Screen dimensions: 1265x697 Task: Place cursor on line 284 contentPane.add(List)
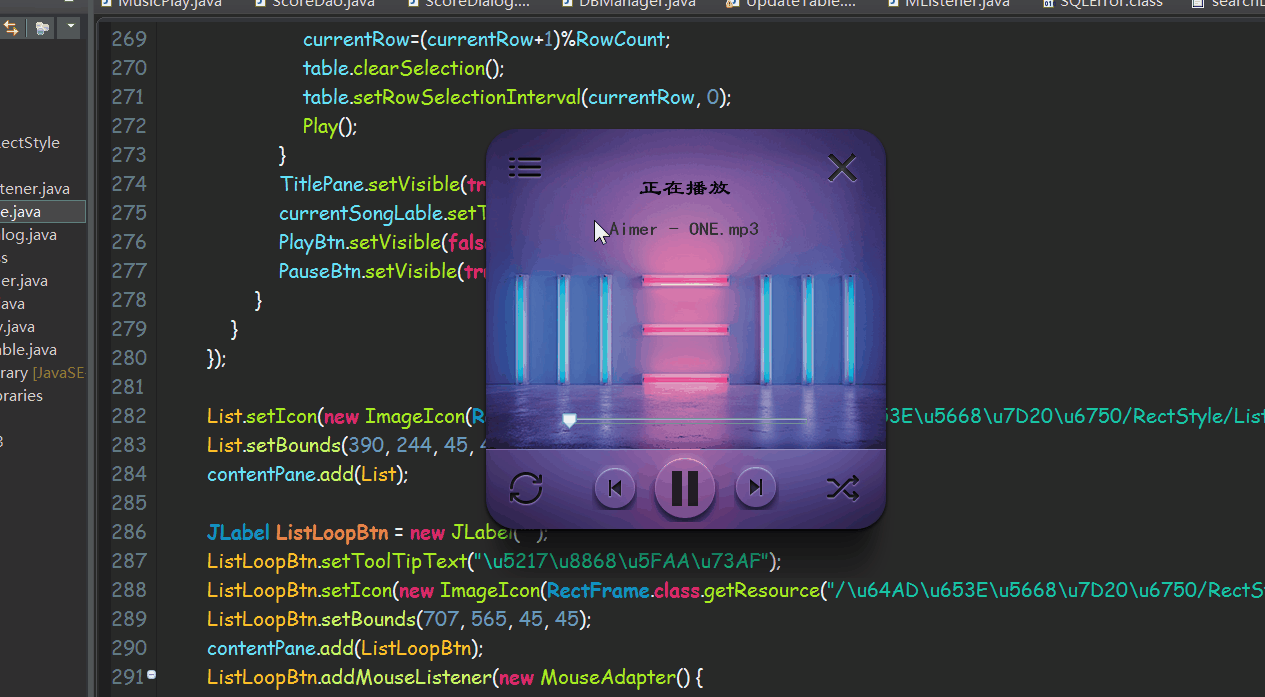[x=308, y=474]
